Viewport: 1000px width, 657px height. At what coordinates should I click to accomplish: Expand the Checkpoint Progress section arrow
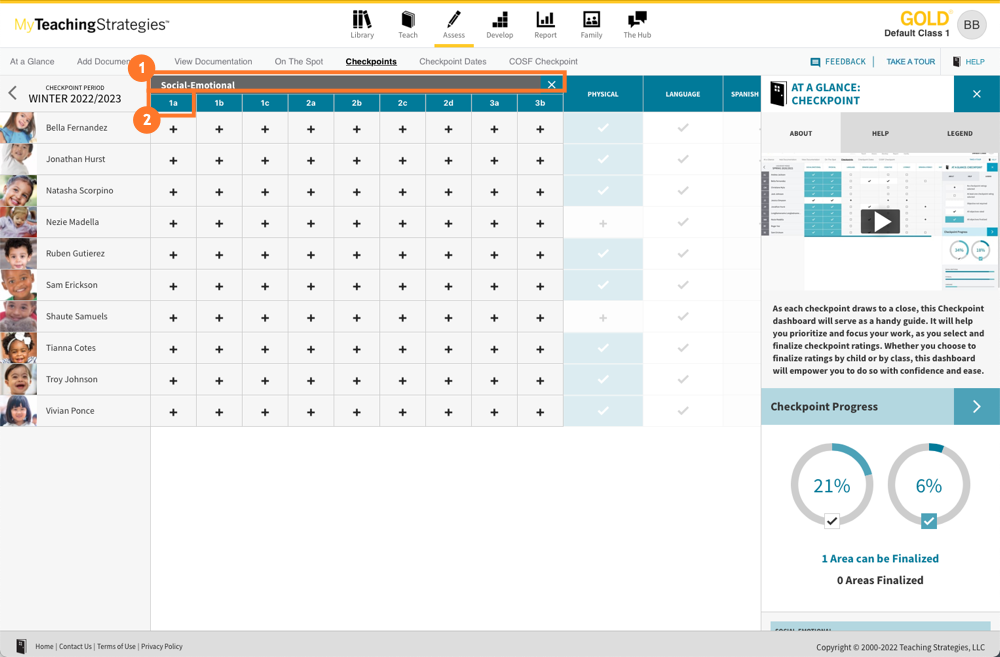pyautogui.click(x=976, y=407)
